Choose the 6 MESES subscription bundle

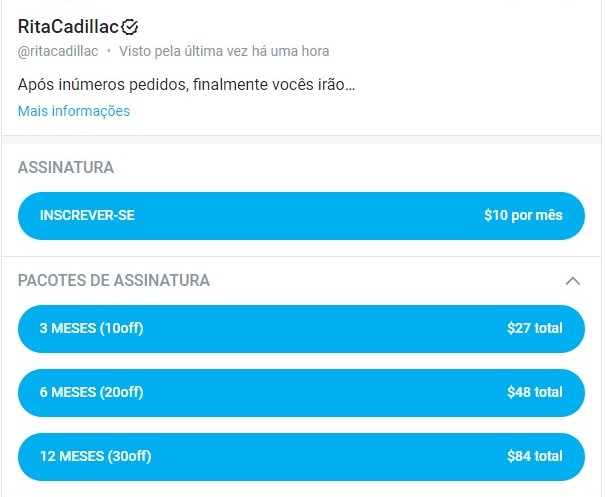tap(300, 392)
